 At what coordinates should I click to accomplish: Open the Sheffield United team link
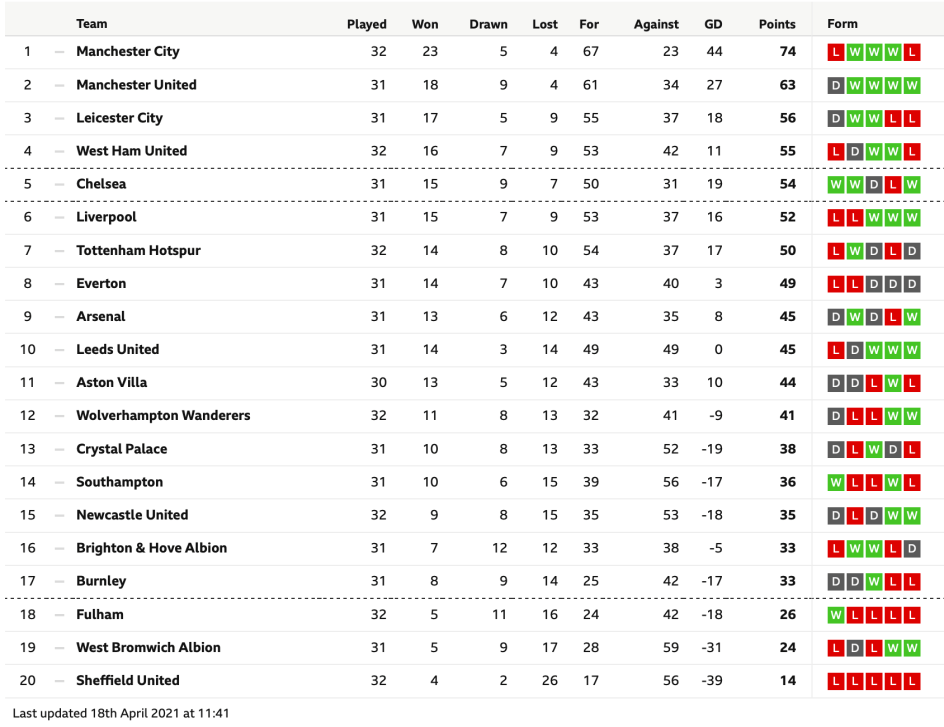pos(128,681)
